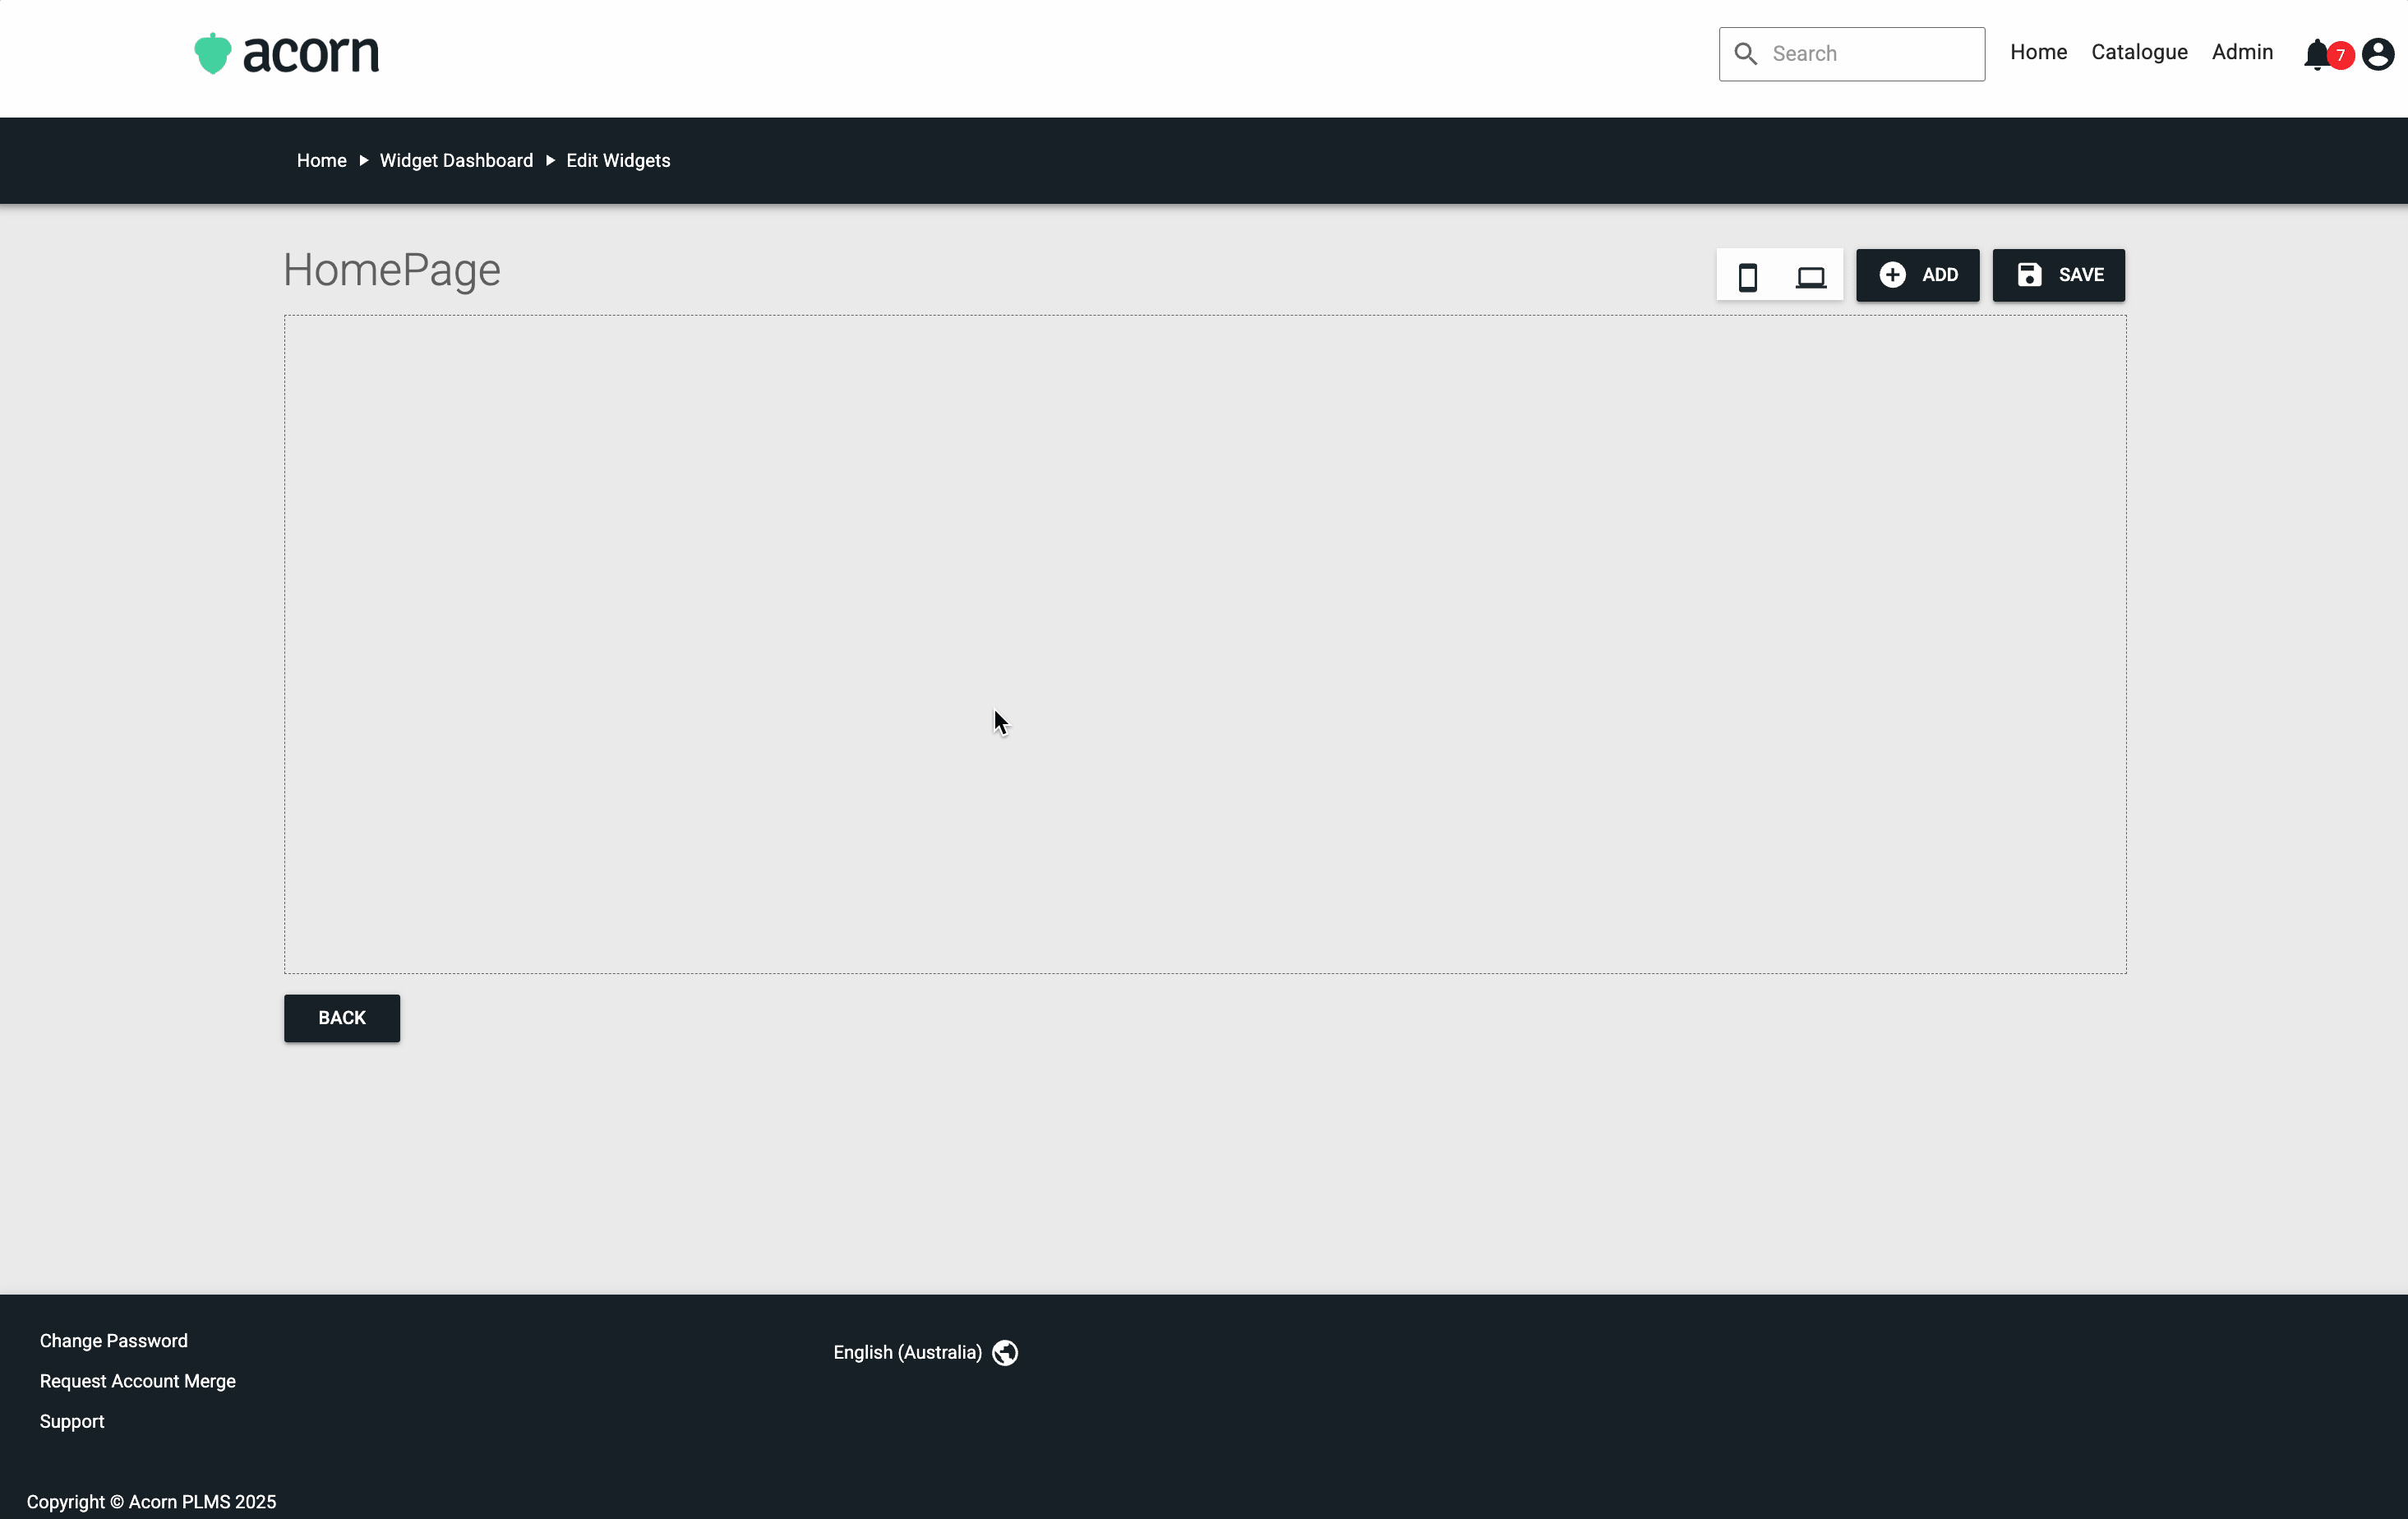Click Request Account Merge in the footer
Screen dimensions: 2408x1519
tap(137, 1381)
